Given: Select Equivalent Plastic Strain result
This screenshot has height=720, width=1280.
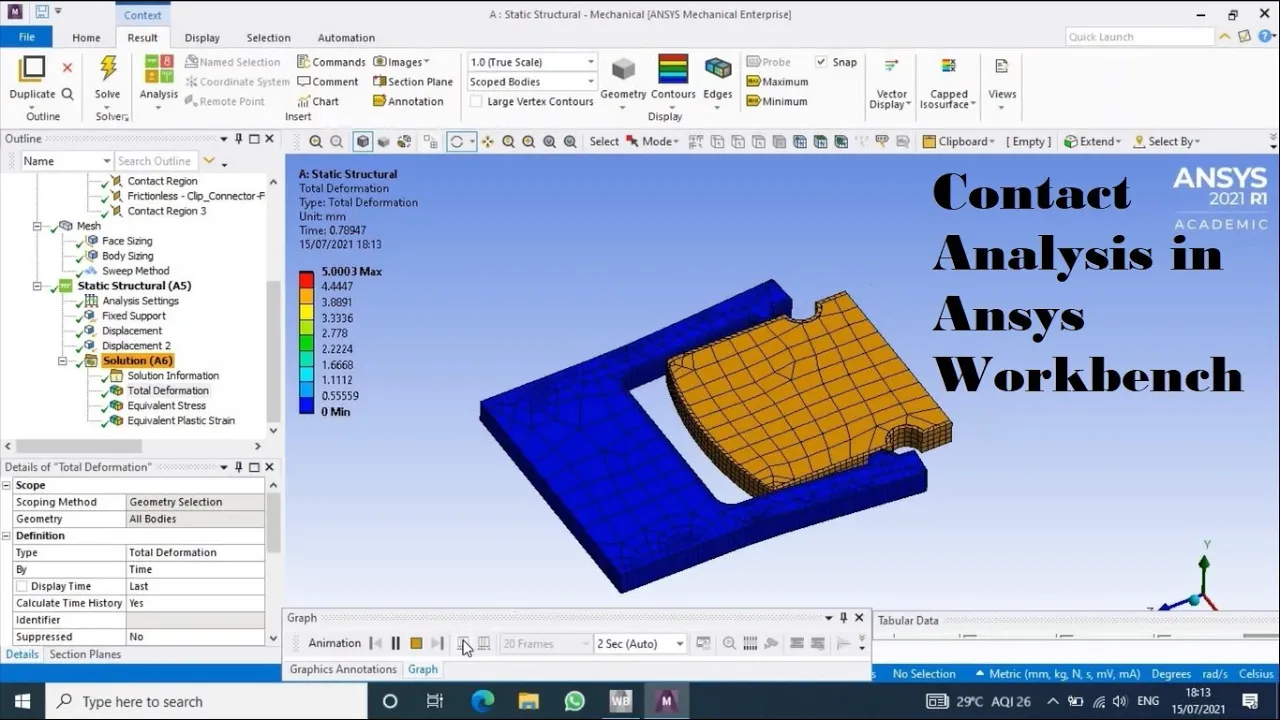Looking at the screenshot, I should click(x=180, y=421).
